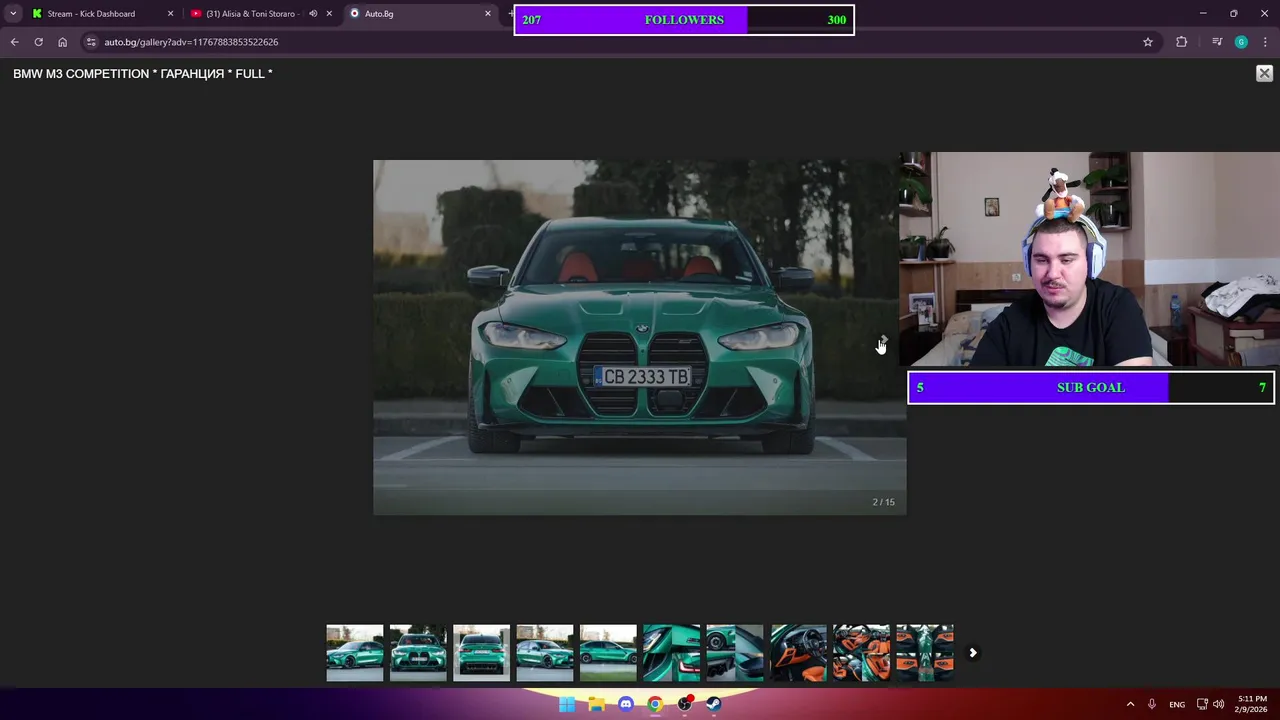Open OBS Studio from the taskbar

(685, 704)
